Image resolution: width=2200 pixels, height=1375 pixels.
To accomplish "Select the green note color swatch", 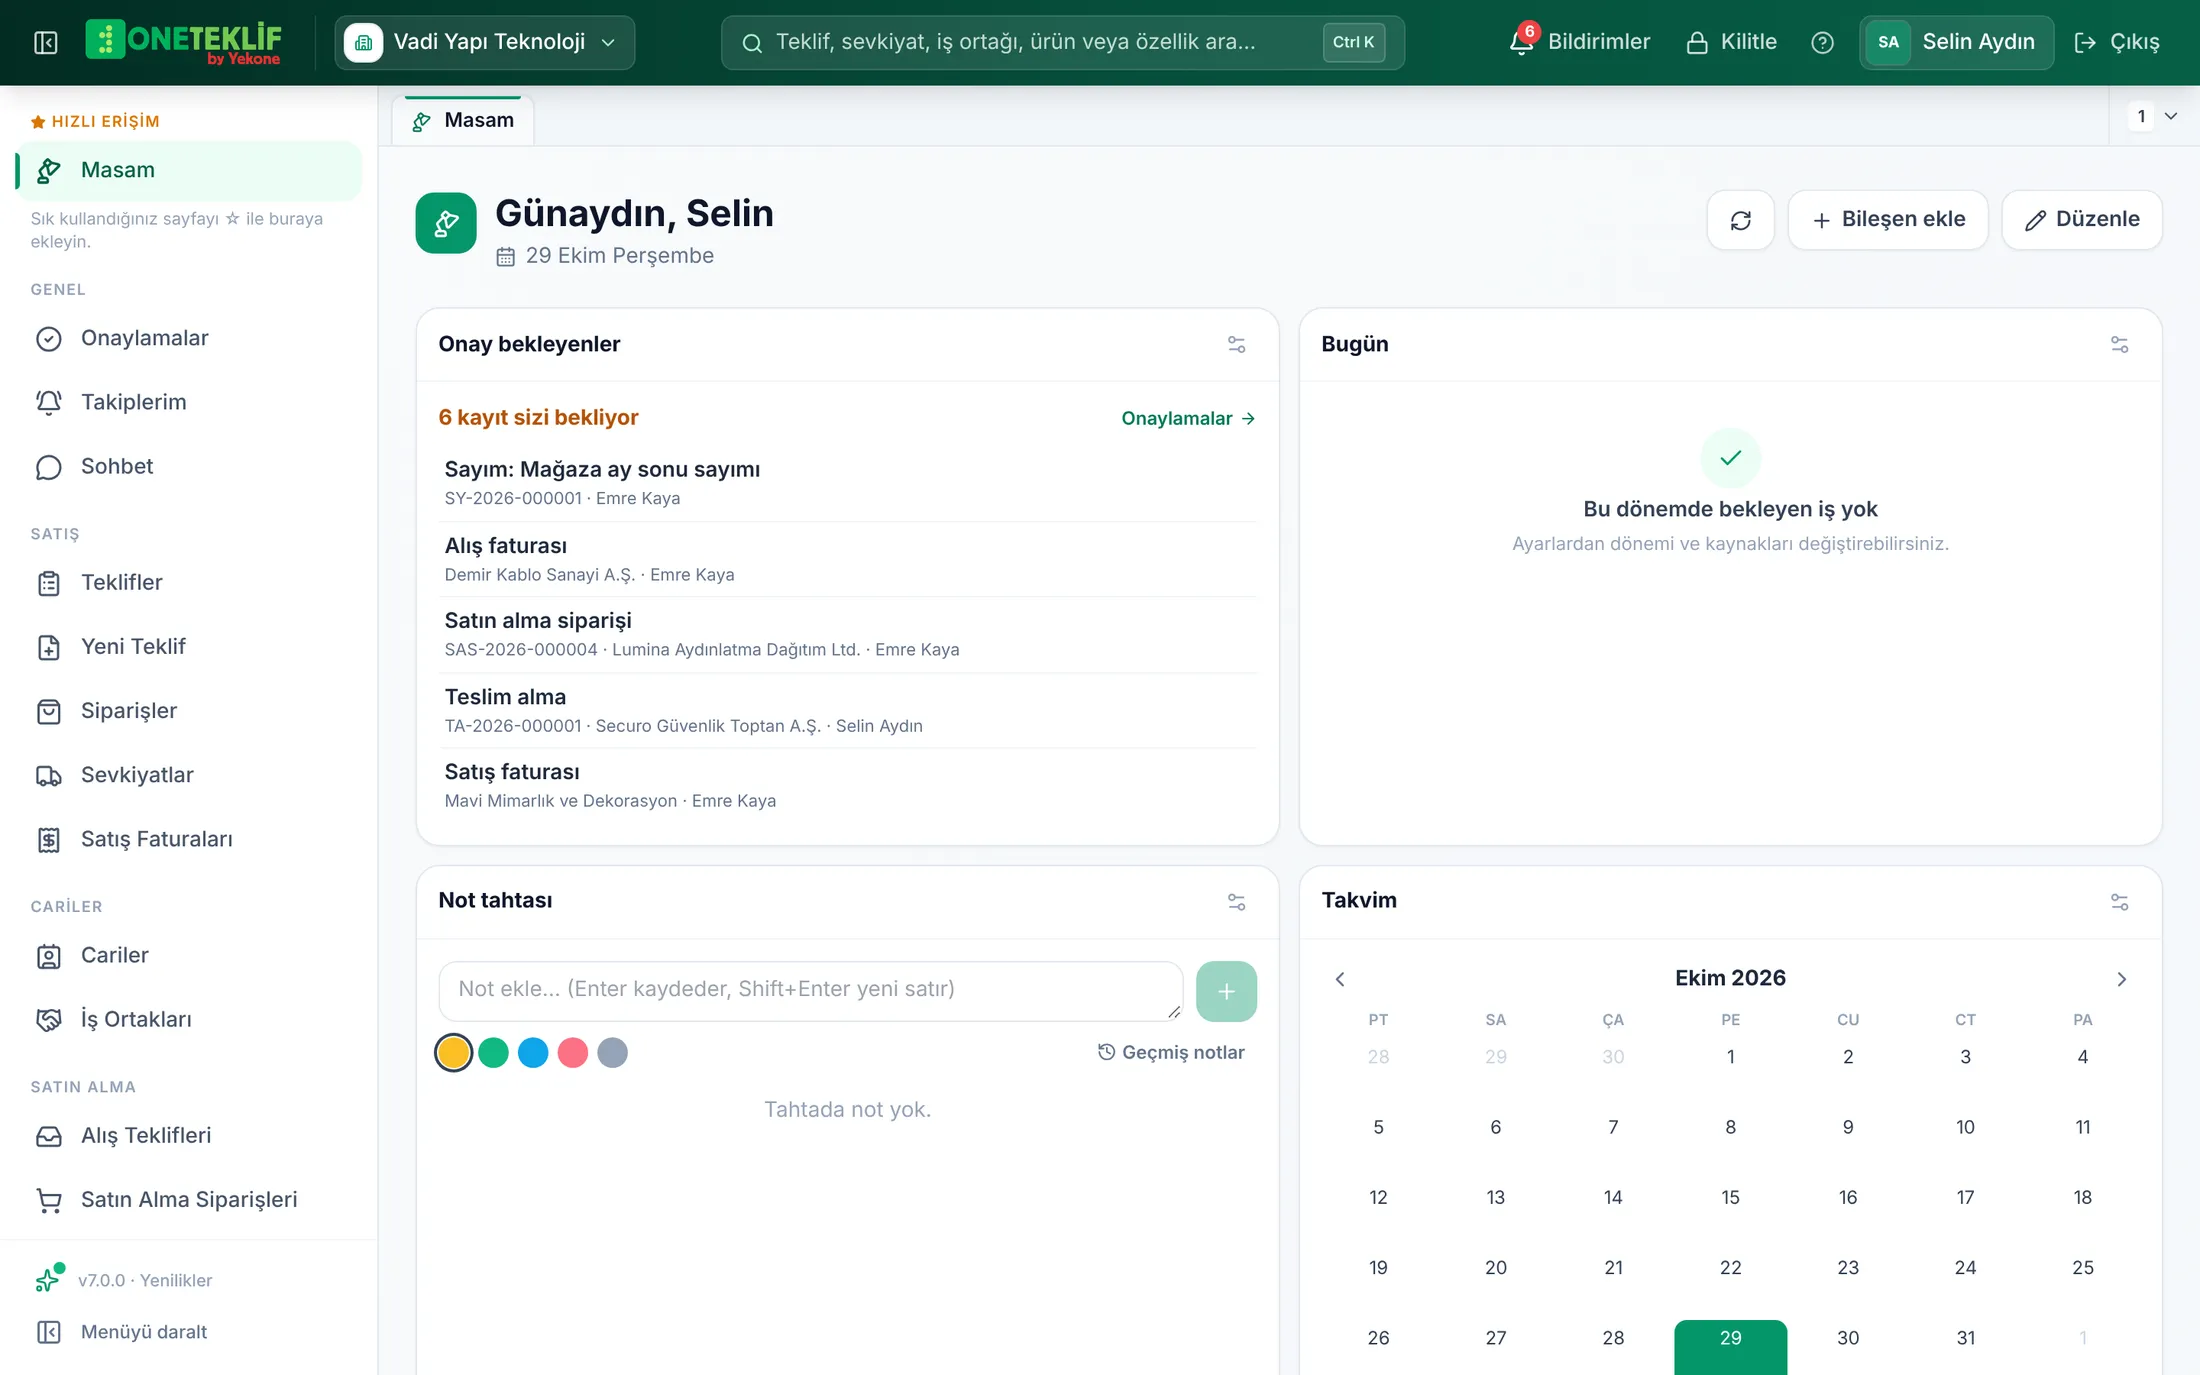I will tap(493, 1052).
